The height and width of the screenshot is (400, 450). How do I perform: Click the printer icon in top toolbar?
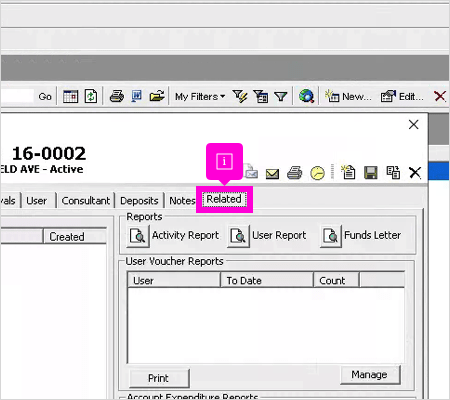(x=117, y=96)
